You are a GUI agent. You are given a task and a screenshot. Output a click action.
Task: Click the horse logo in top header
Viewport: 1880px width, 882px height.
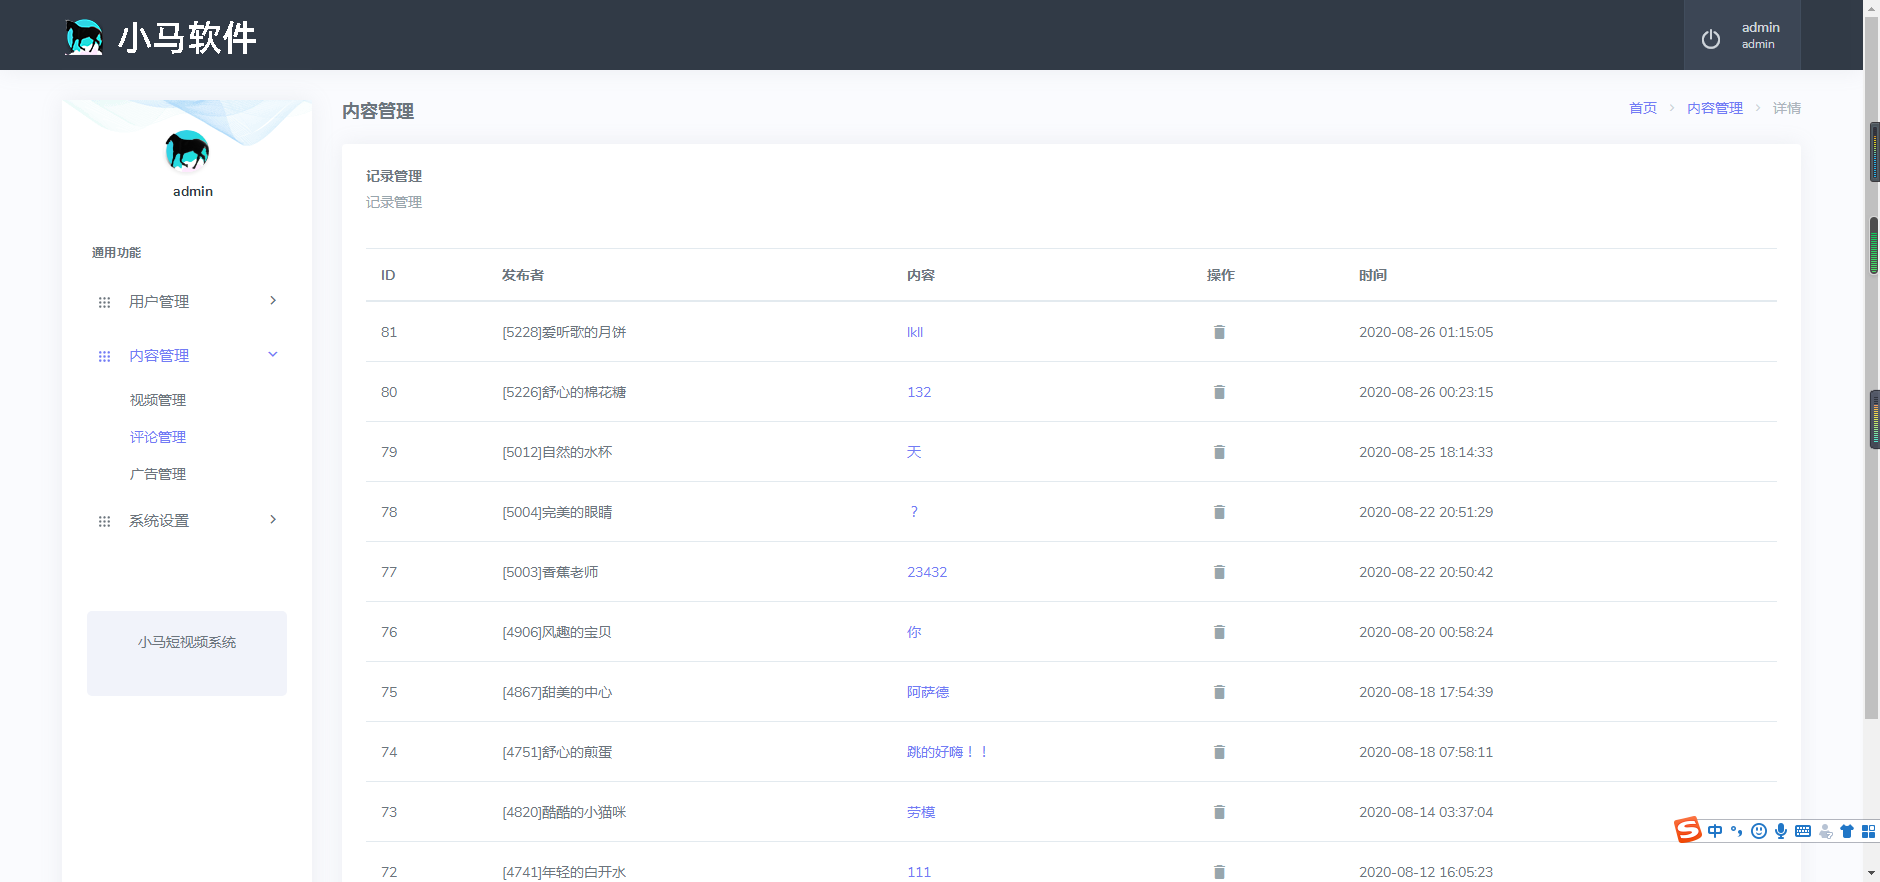[x=84, y=37]
